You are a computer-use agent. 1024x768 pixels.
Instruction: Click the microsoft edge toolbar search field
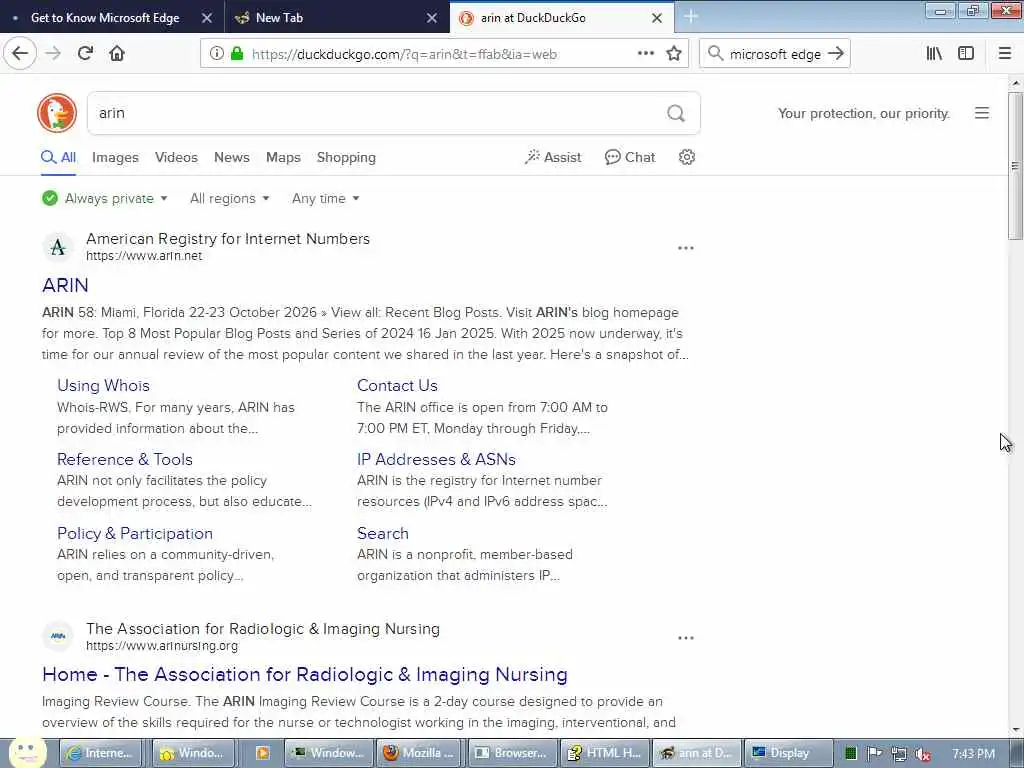pyautogui.click(x=775, y=54)
